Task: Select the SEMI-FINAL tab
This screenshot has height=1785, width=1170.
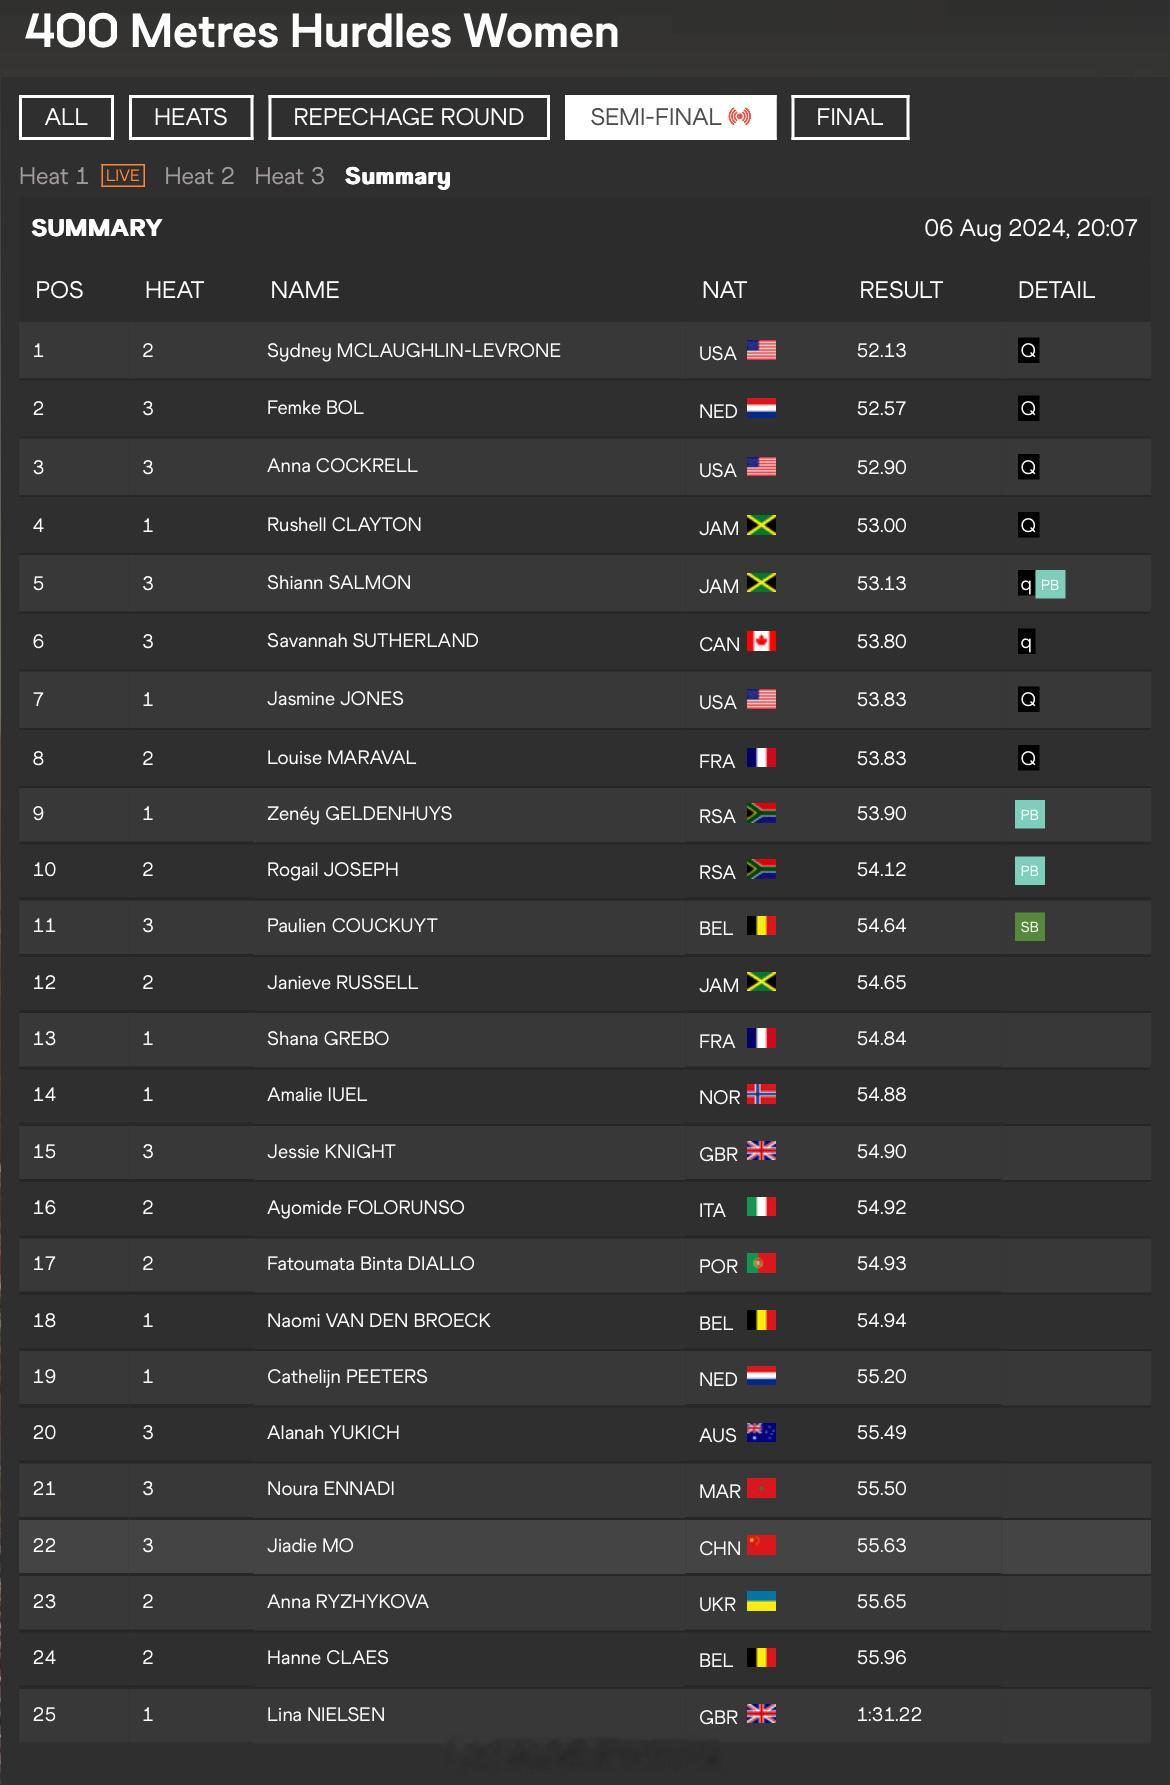Action: tap(671, 117)
